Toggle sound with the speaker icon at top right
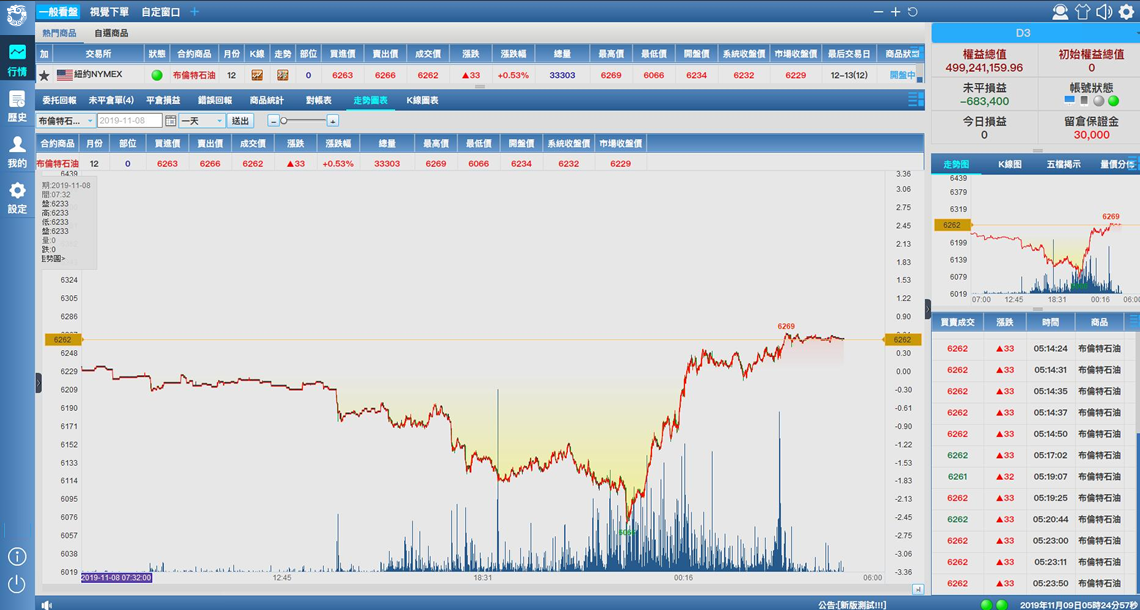The height and width of the screenshot is (610, 1140). point(1104,12)
